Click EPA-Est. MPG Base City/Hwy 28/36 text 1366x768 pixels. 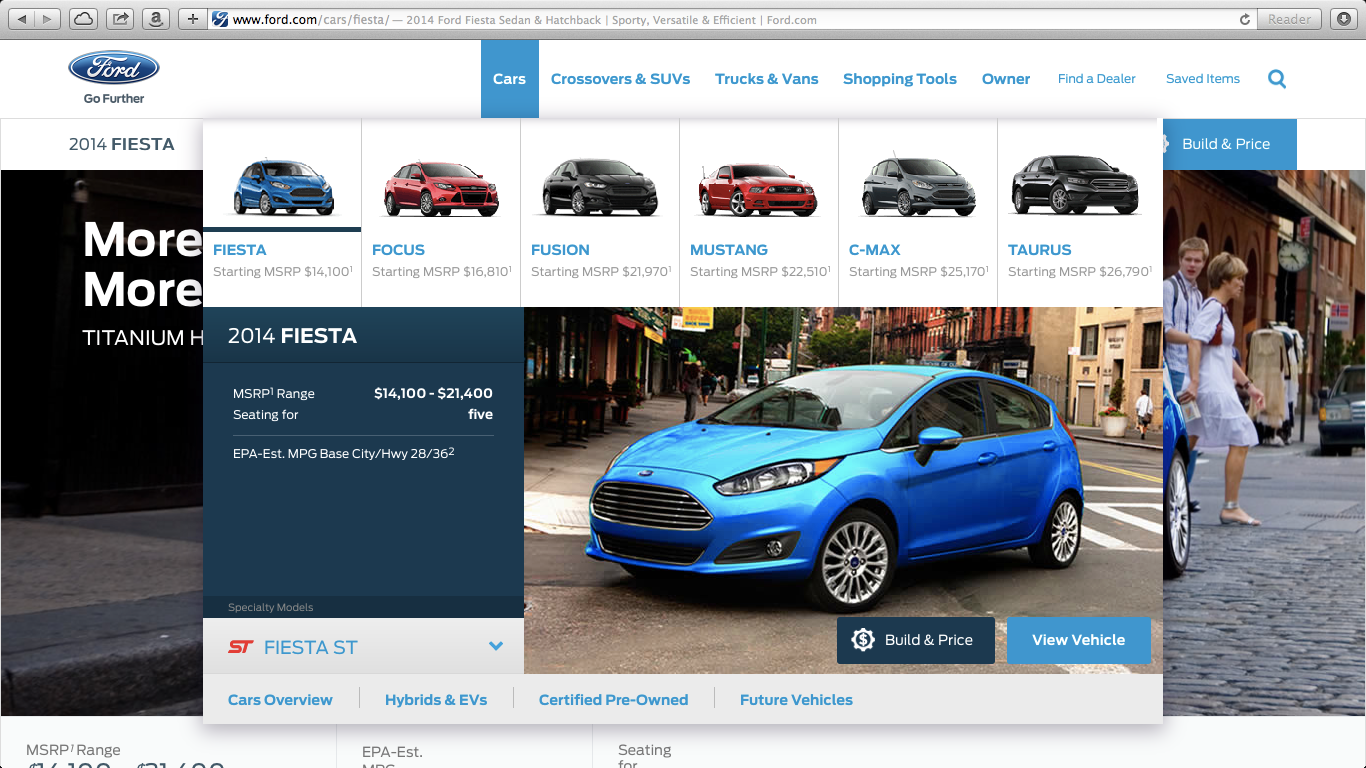pyautogui.click(x=344, y=453)
